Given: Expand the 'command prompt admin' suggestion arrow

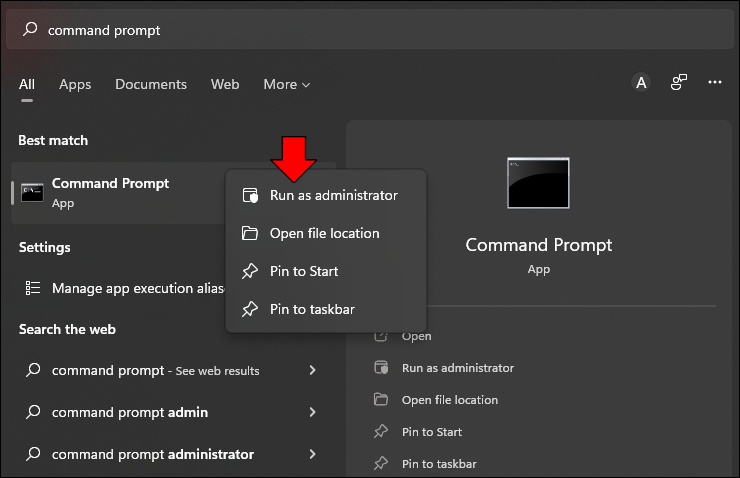Looking at the screenshot, I should coord(313,412).
